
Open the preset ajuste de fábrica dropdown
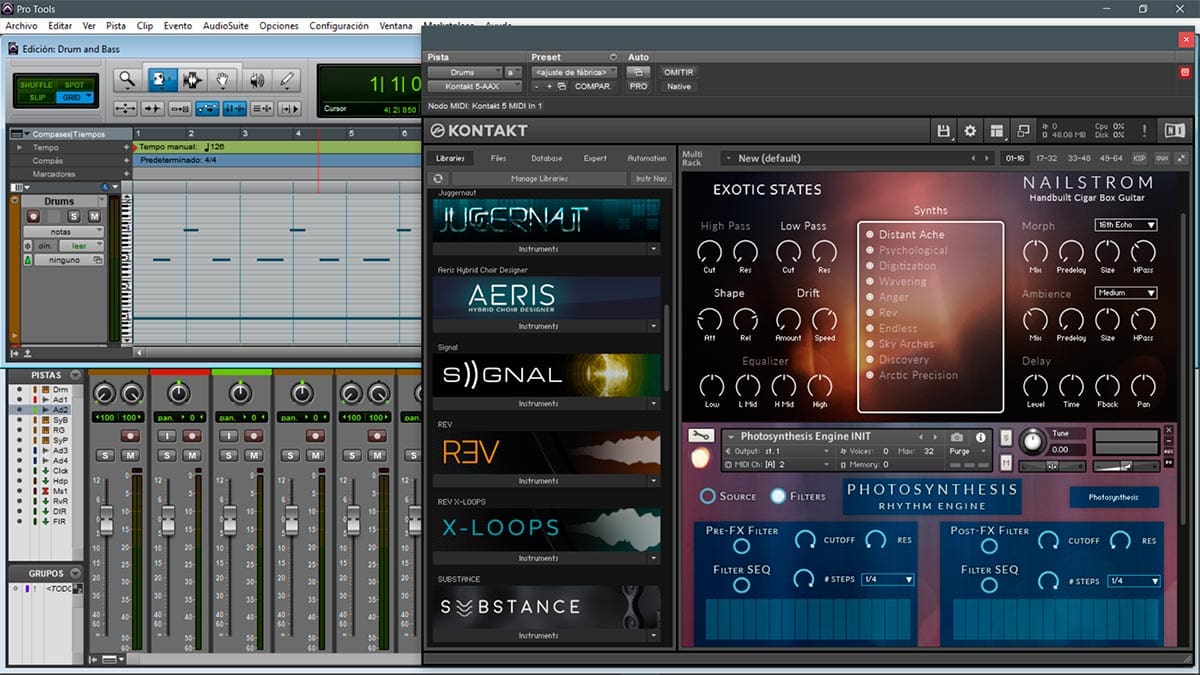[572, 72]
